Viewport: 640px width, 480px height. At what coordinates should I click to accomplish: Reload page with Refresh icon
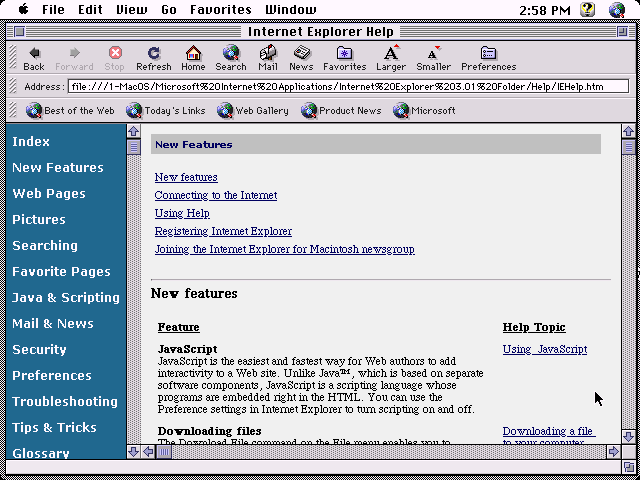coord(154,53)
